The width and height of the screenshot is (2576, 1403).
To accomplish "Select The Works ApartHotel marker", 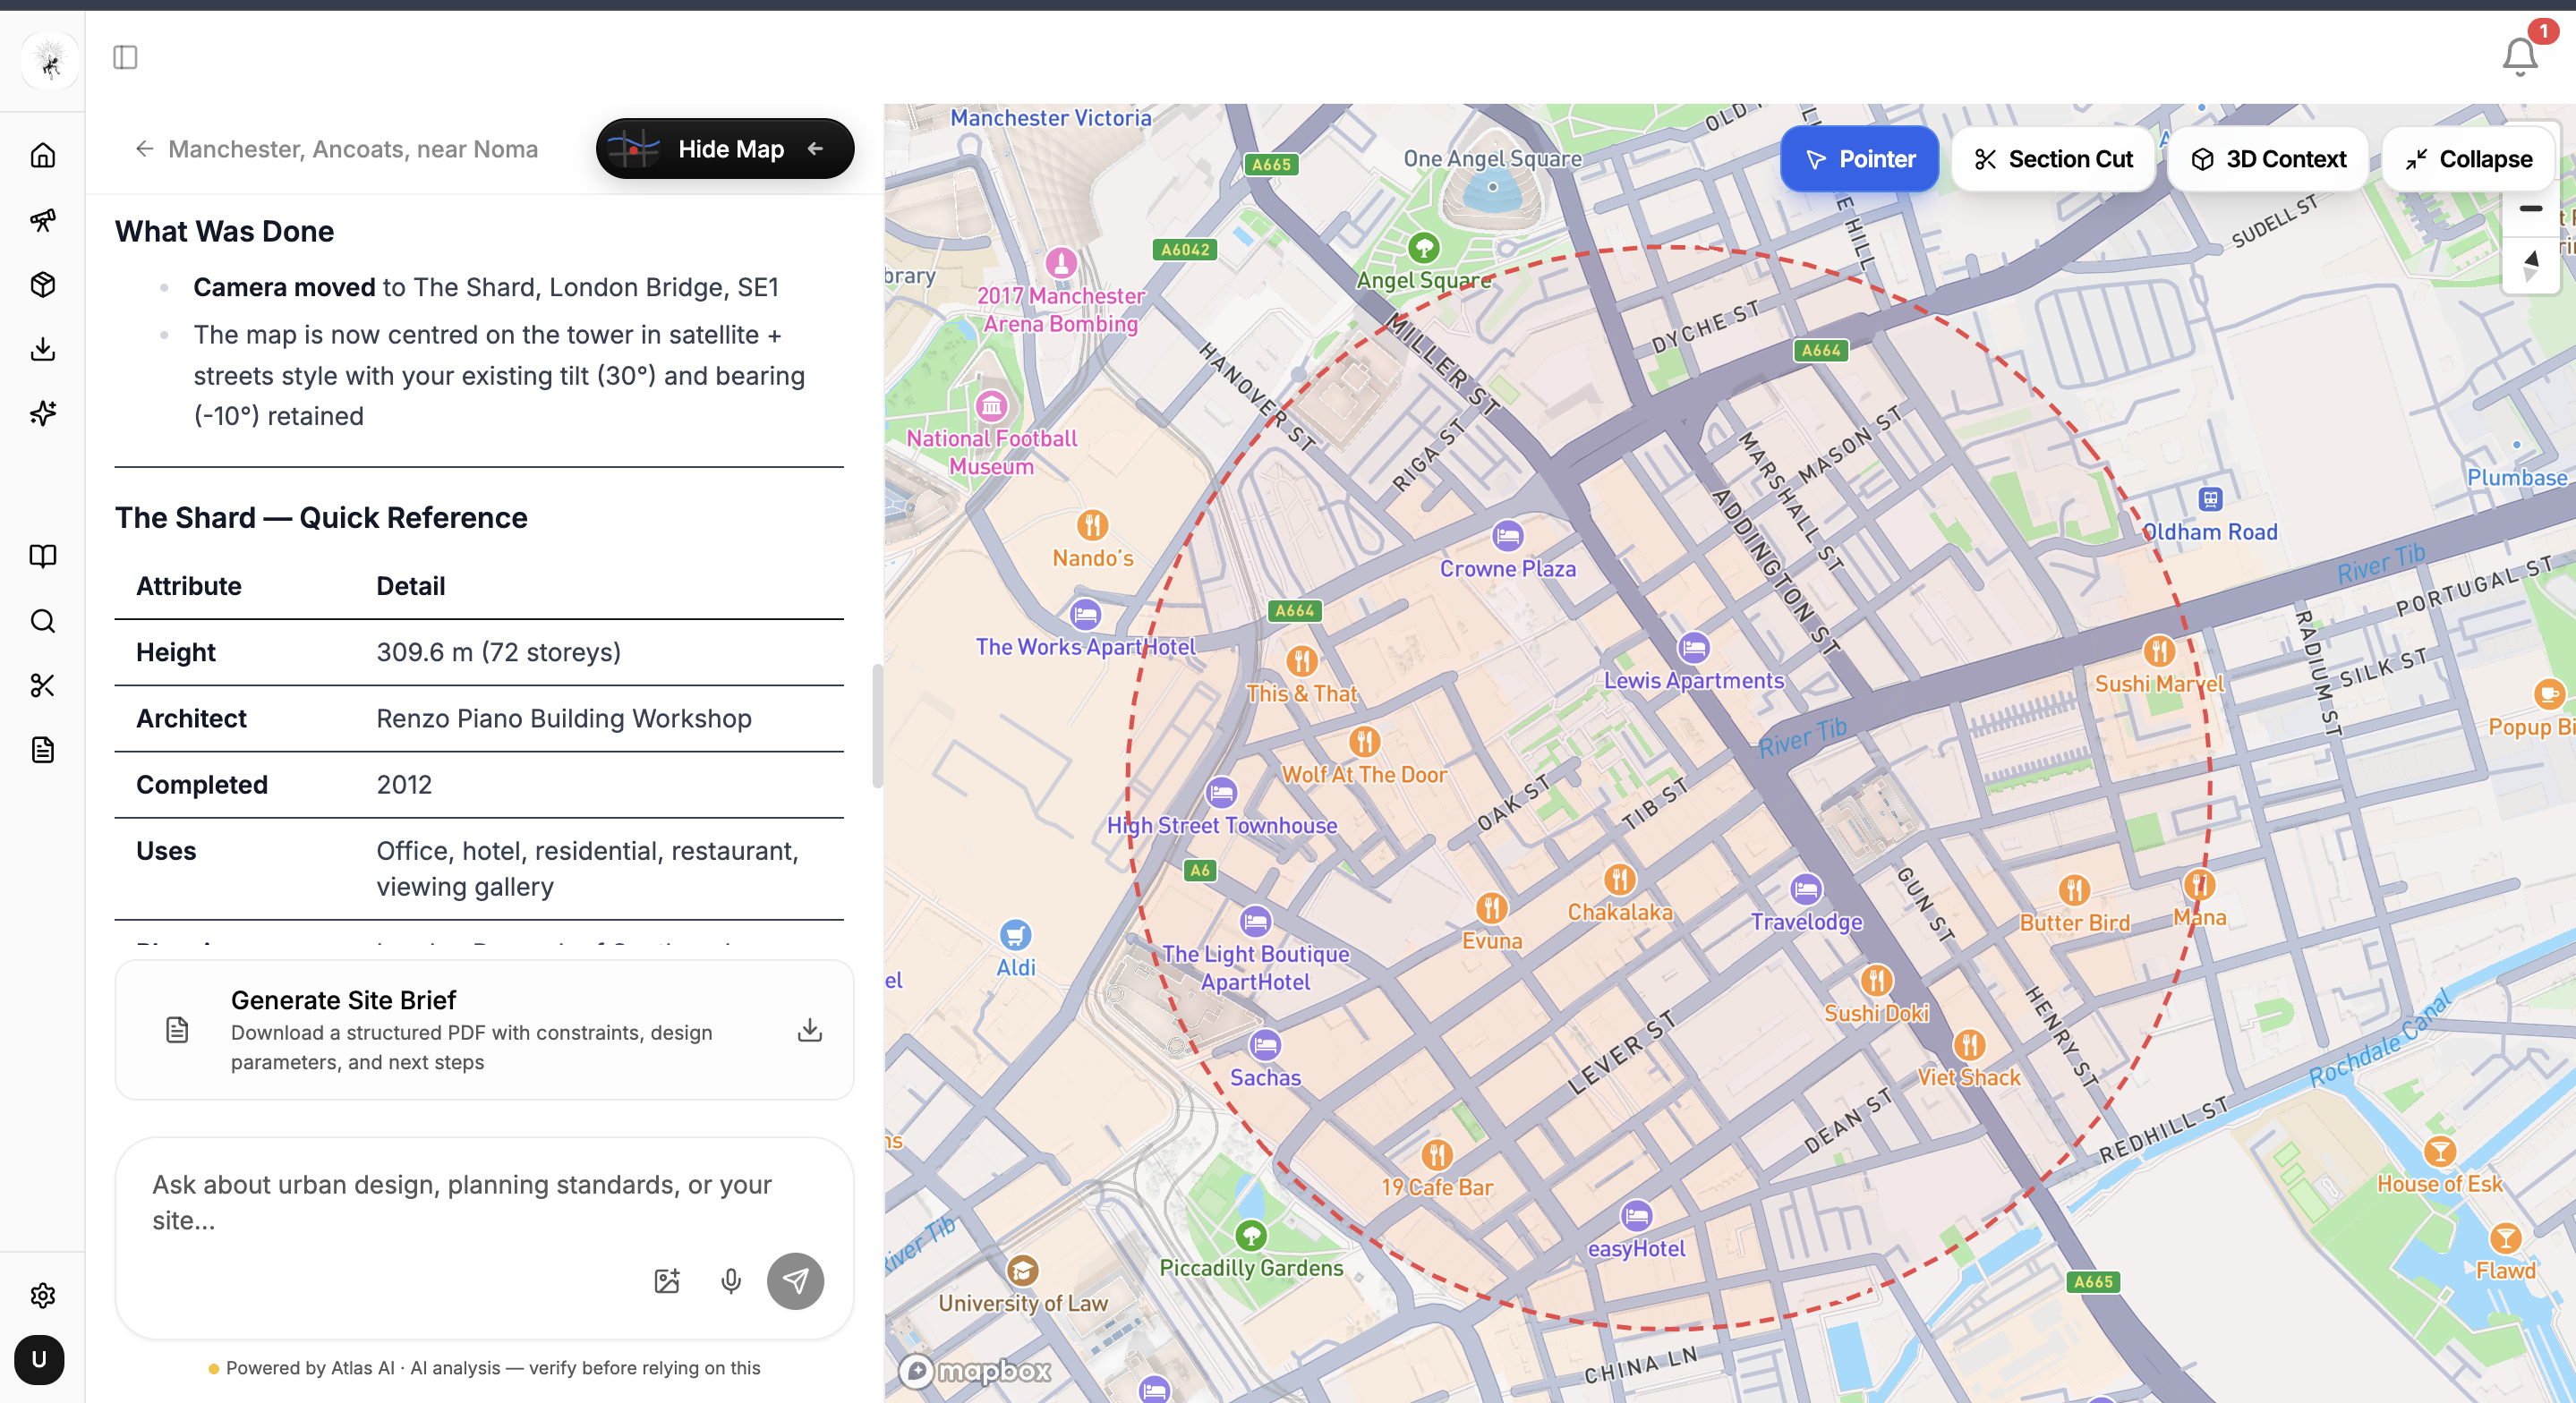I will (x=1085, y=613).
